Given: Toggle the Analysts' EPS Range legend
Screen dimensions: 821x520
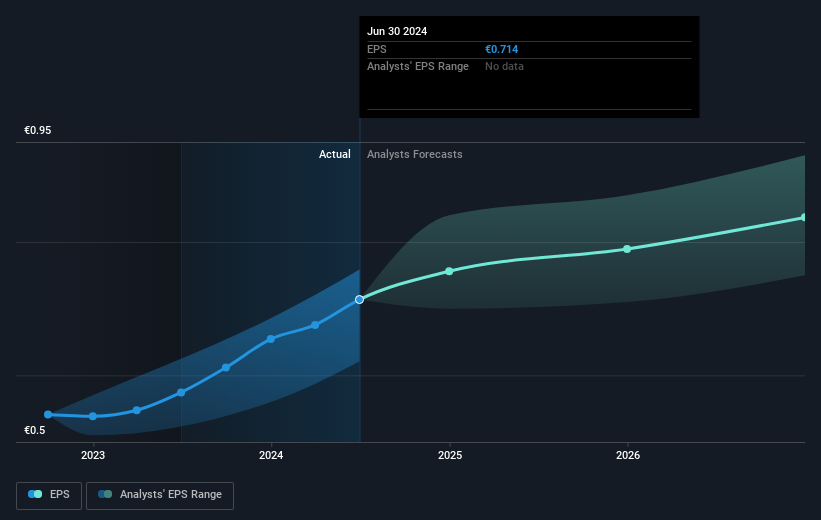Looking at the screenshot, I should [160, 495].
